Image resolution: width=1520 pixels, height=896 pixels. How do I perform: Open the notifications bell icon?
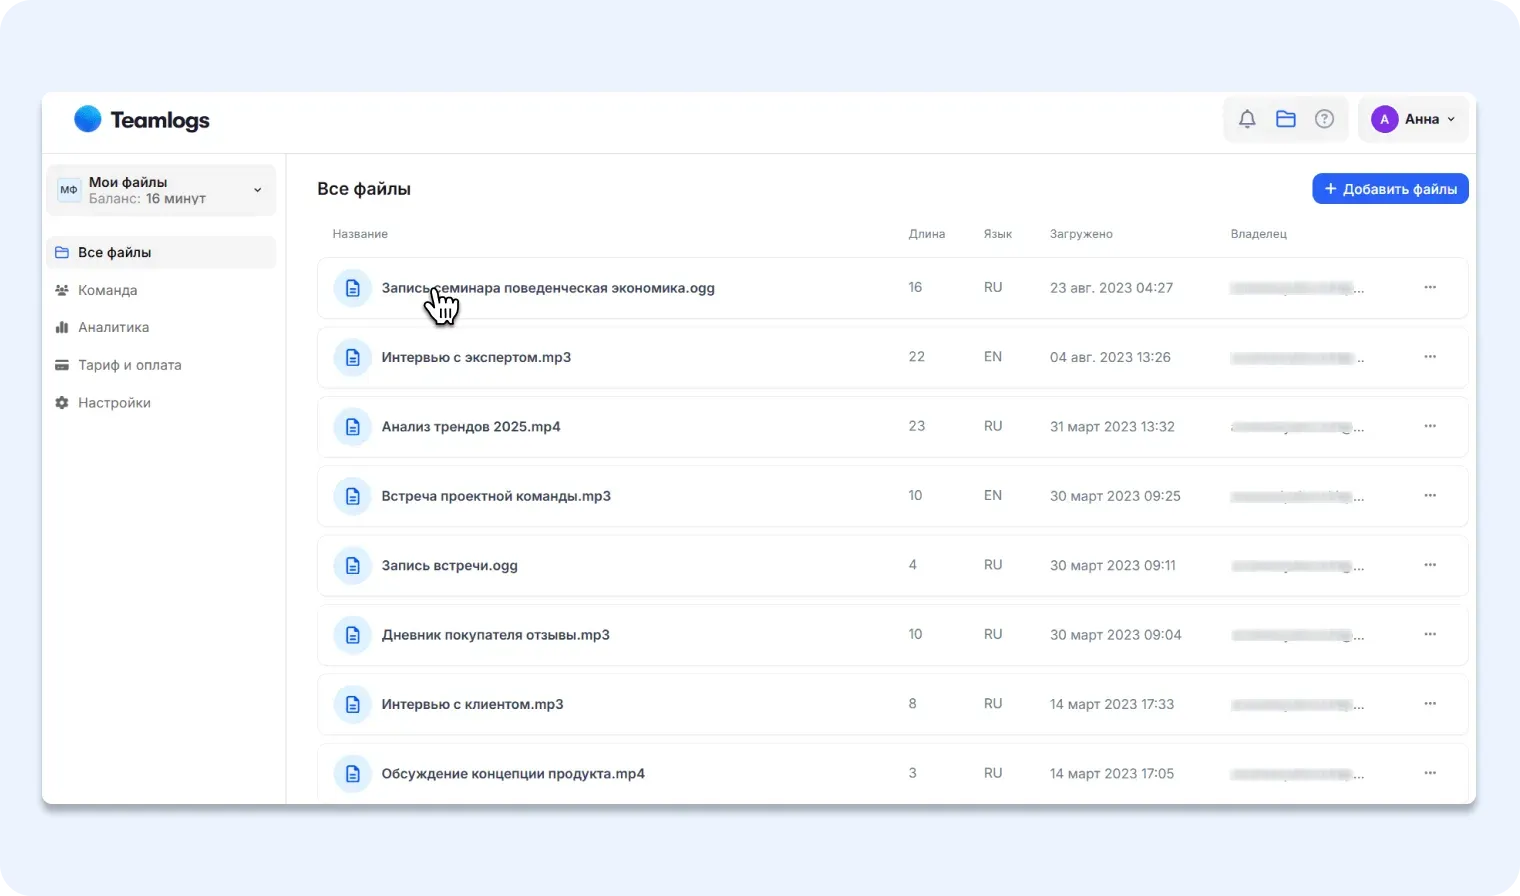coord(1247,119)
